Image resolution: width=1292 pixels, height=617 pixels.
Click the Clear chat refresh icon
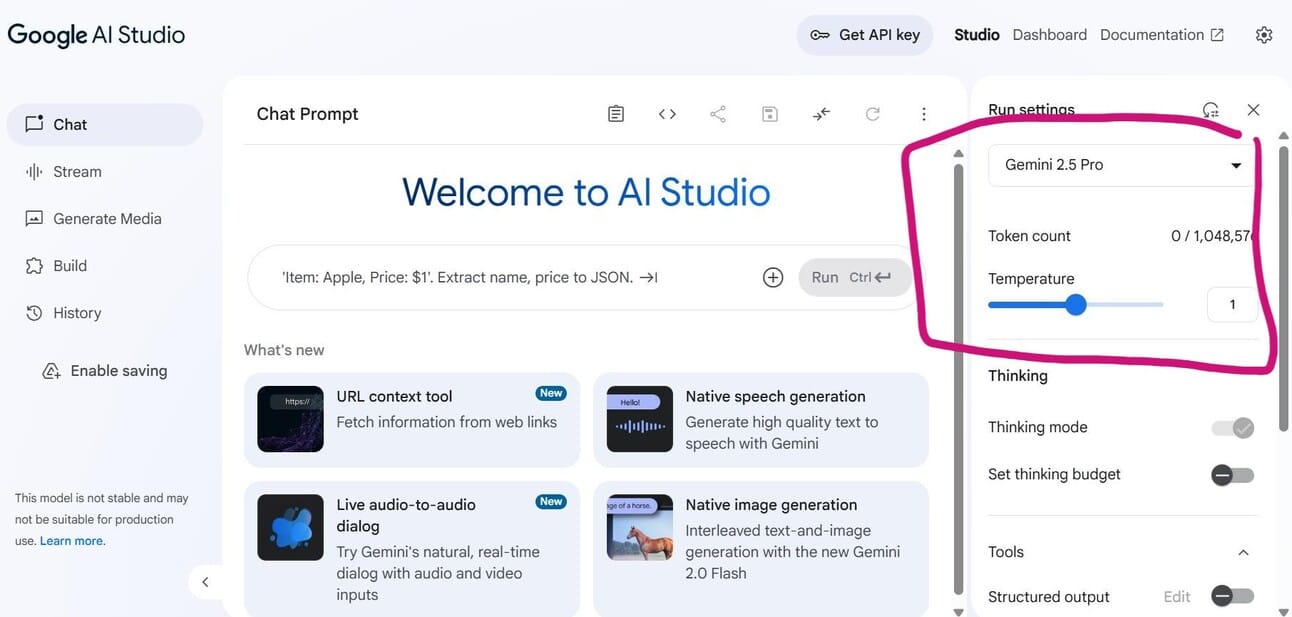[x=872, y=114]
